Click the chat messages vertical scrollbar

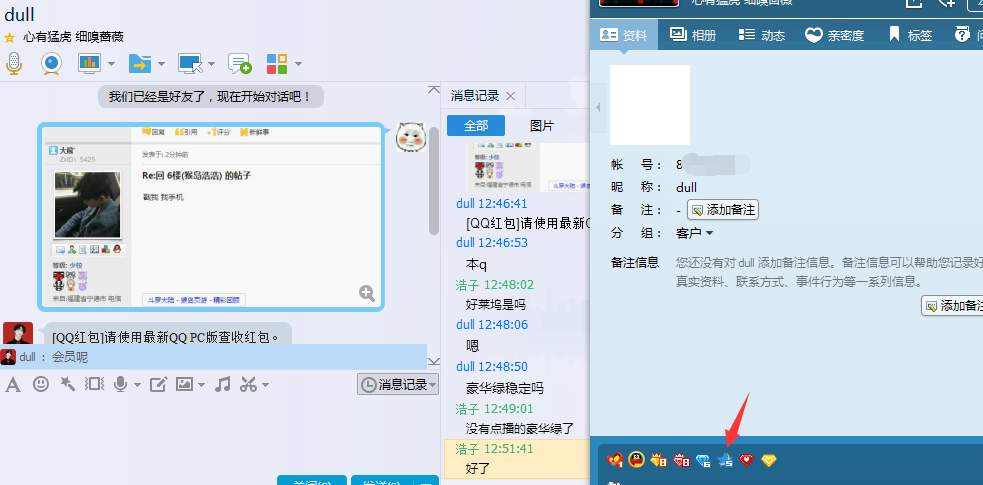tap(434, 182)
